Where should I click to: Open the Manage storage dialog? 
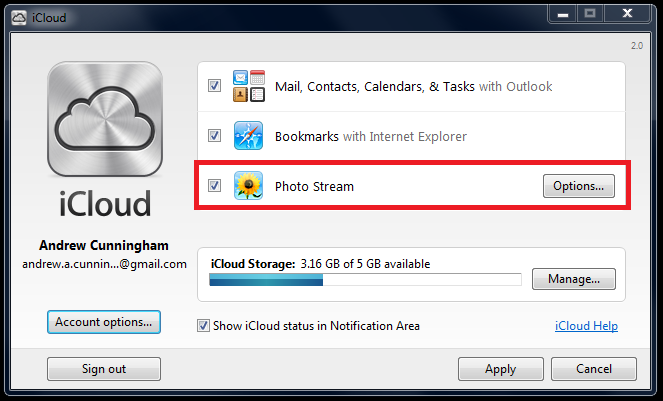point(574,279)
